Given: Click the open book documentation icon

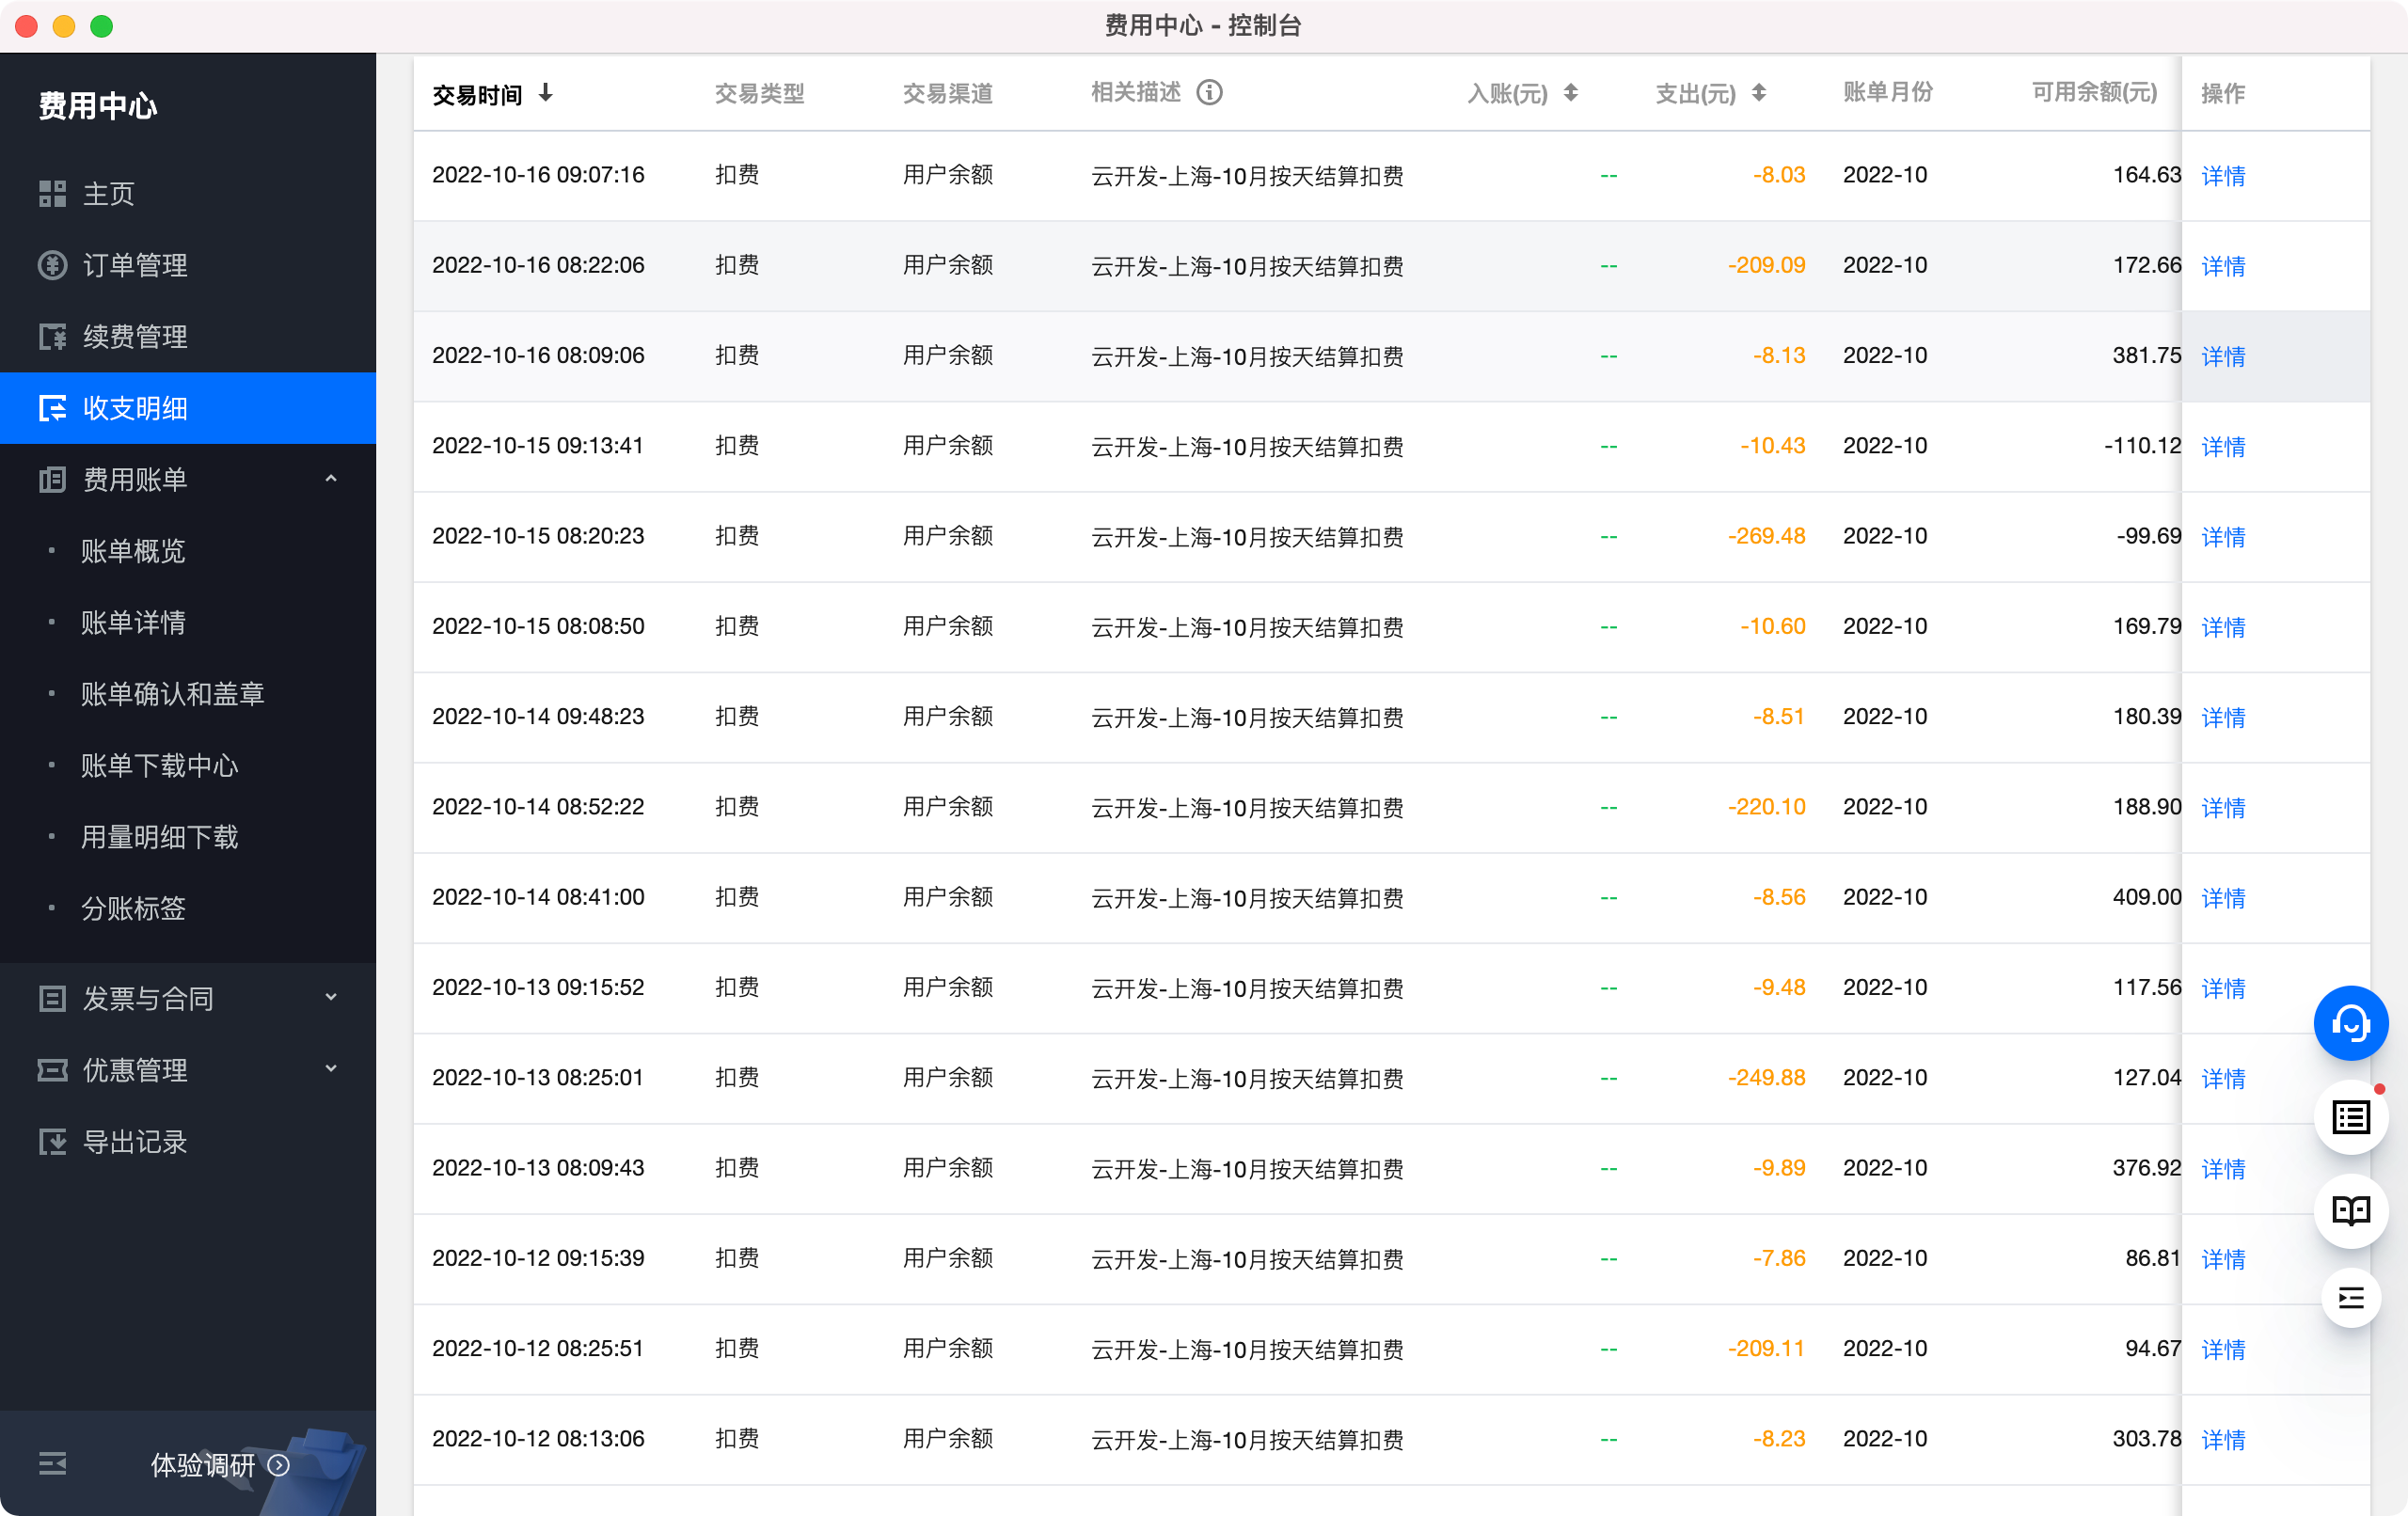Looking at the screenshot, I should (x=2350, y=1210).
